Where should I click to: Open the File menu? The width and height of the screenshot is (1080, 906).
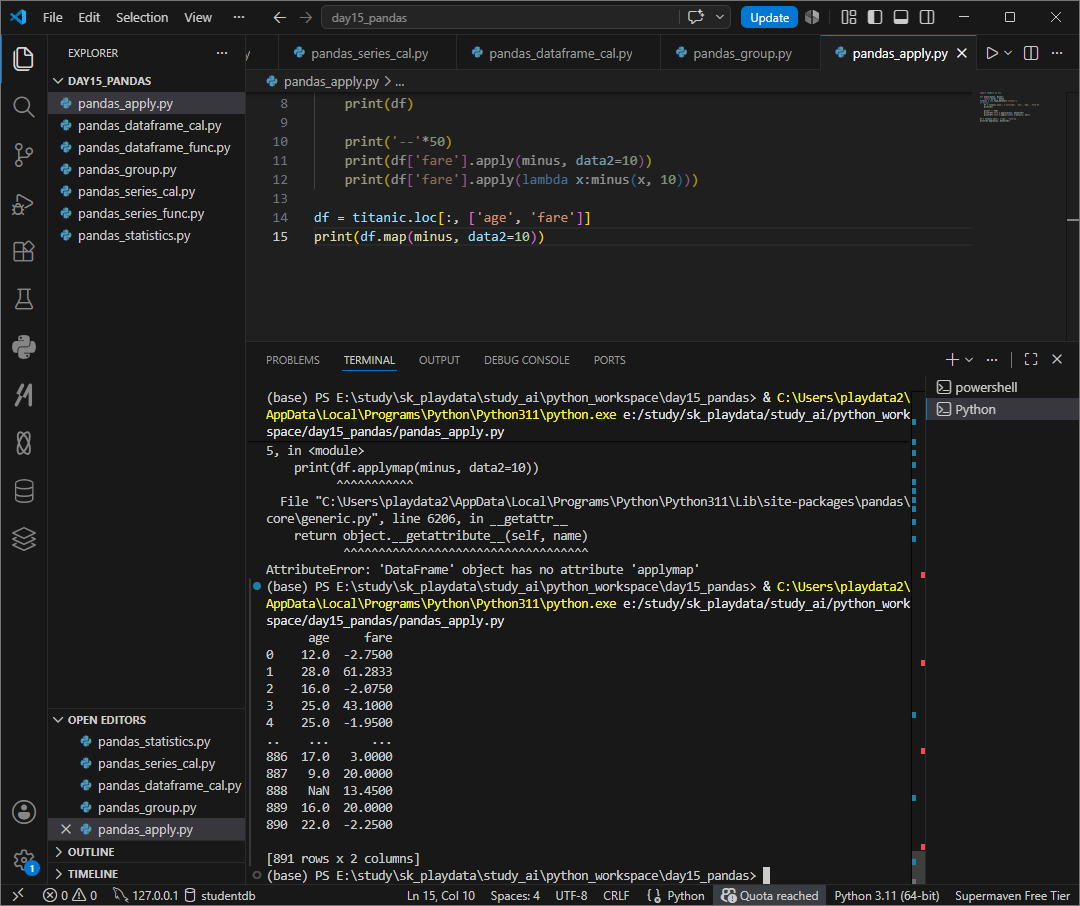(52, 17)
